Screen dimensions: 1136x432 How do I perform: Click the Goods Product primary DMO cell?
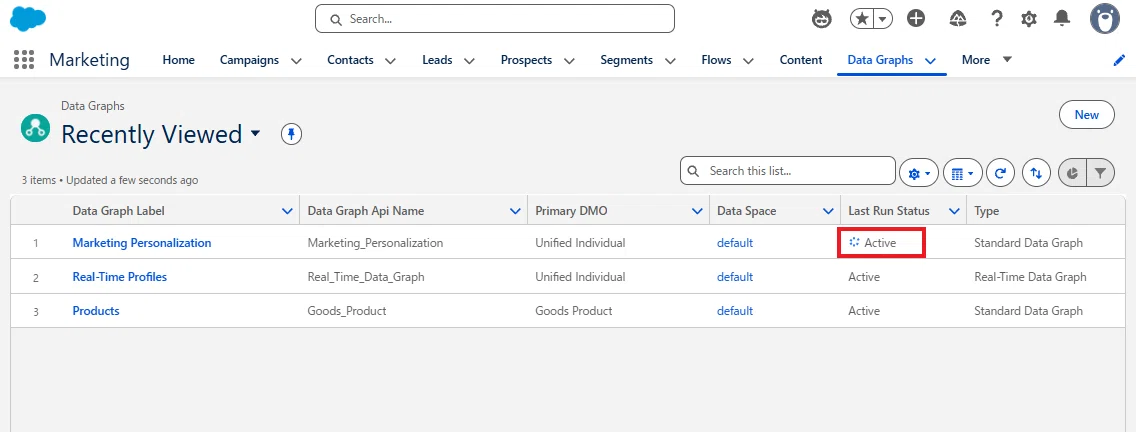pyautogui.click(x=574, y=311)
